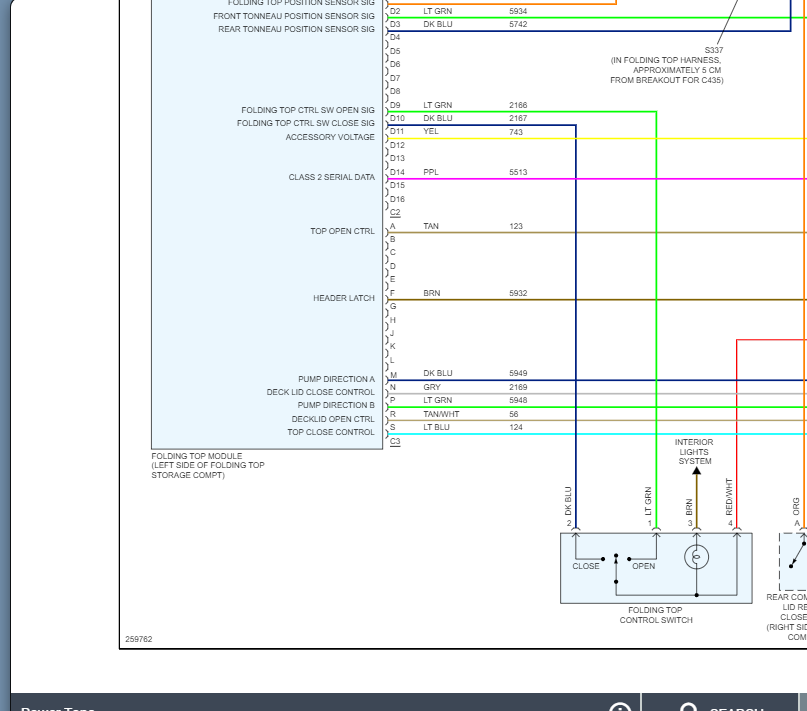Click the info icon in the bottom bar
Screen dimensions: 807x711
click(x=619, y=706)
